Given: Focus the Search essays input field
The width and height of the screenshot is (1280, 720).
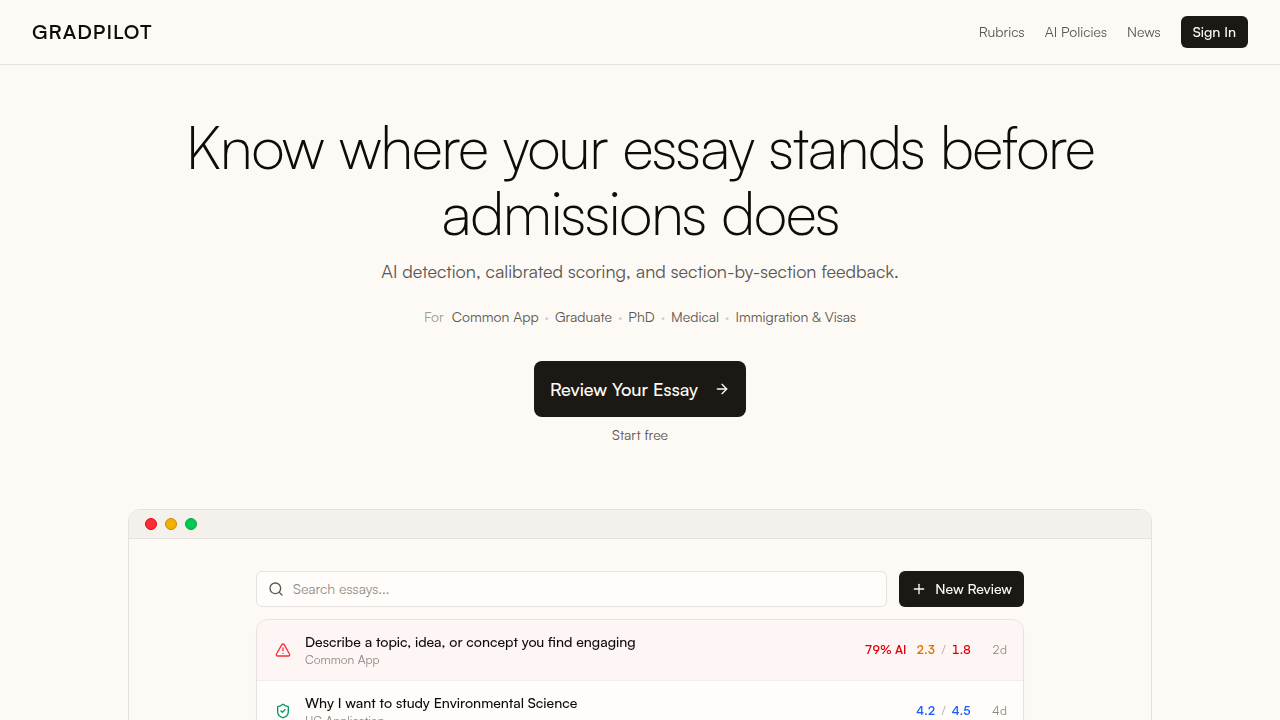Looking at the screenshot, I should click(x=571, y=589).
